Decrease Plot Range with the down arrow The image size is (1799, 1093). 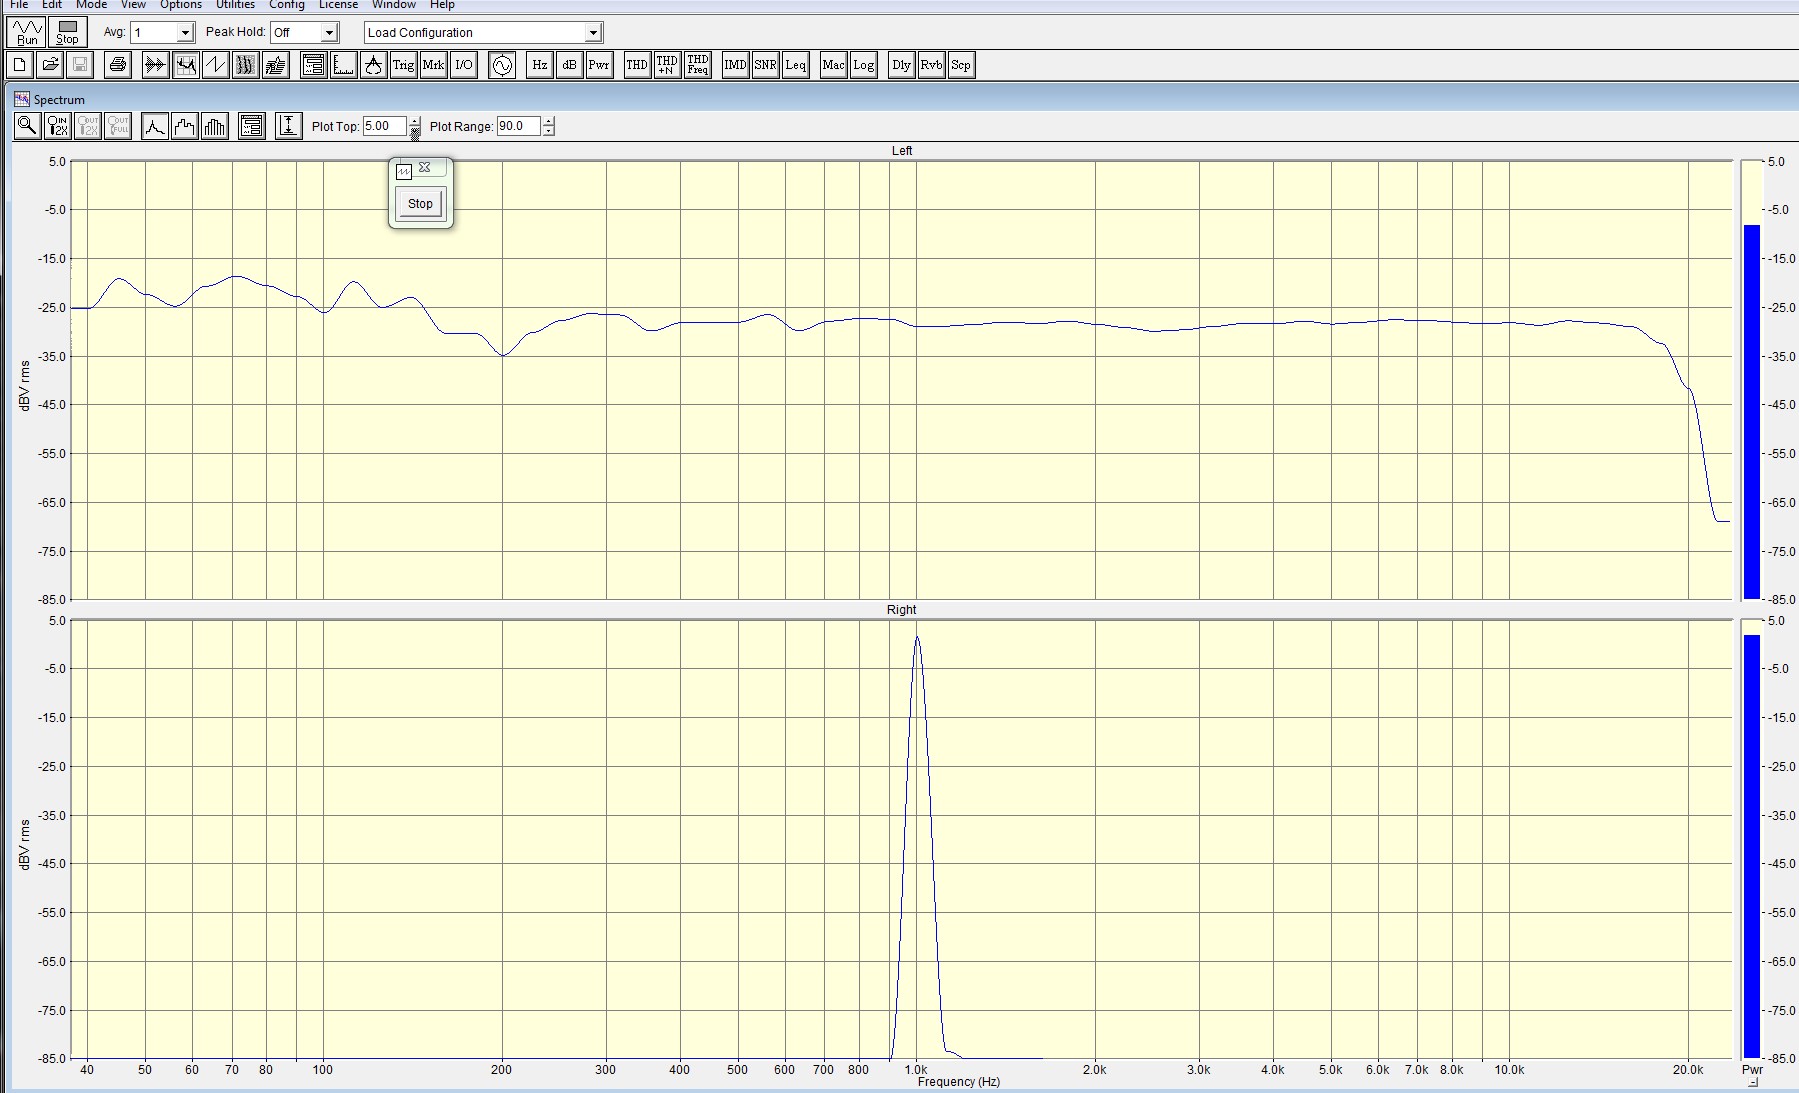pyautogui.click(x=548, y=131)
